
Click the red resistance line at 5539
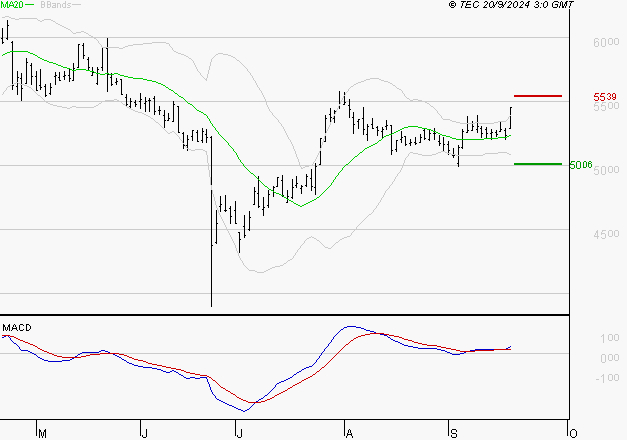pyautogui.click(x=538, y=96)
